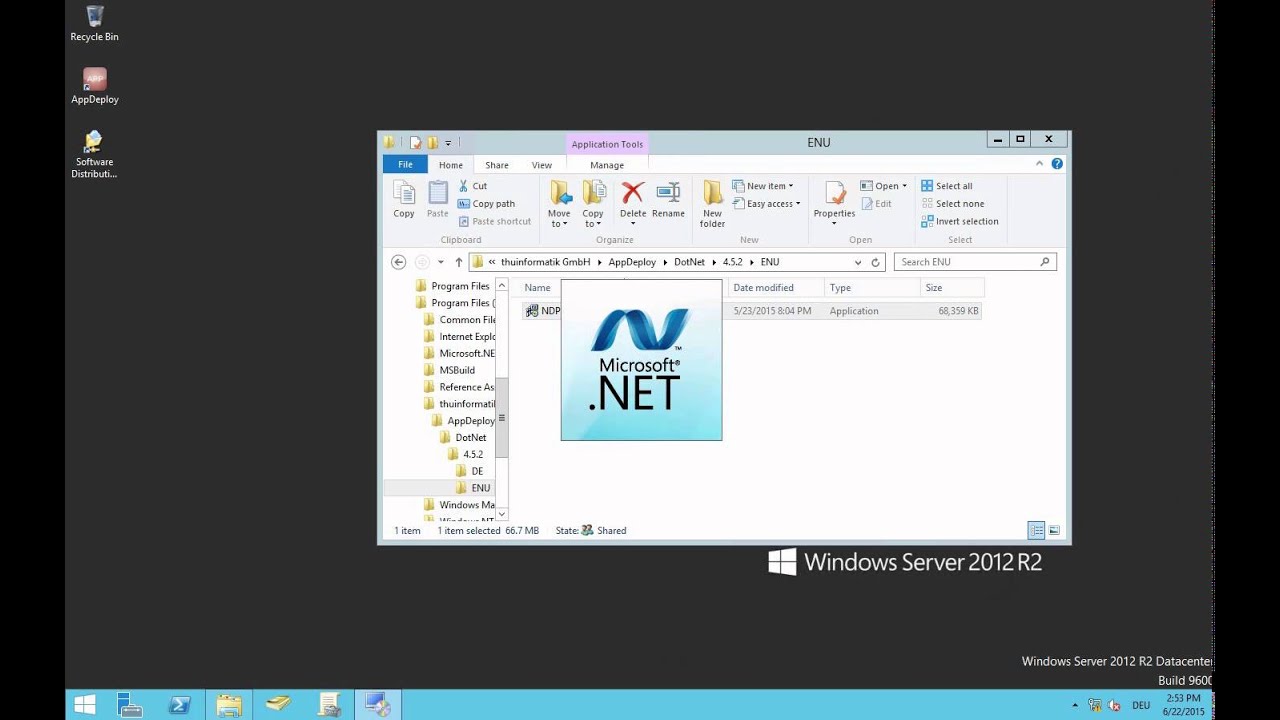Screen dimensions: 1280x720
Task: Delete the selected file with red X
Action: [x=633, y=204]
